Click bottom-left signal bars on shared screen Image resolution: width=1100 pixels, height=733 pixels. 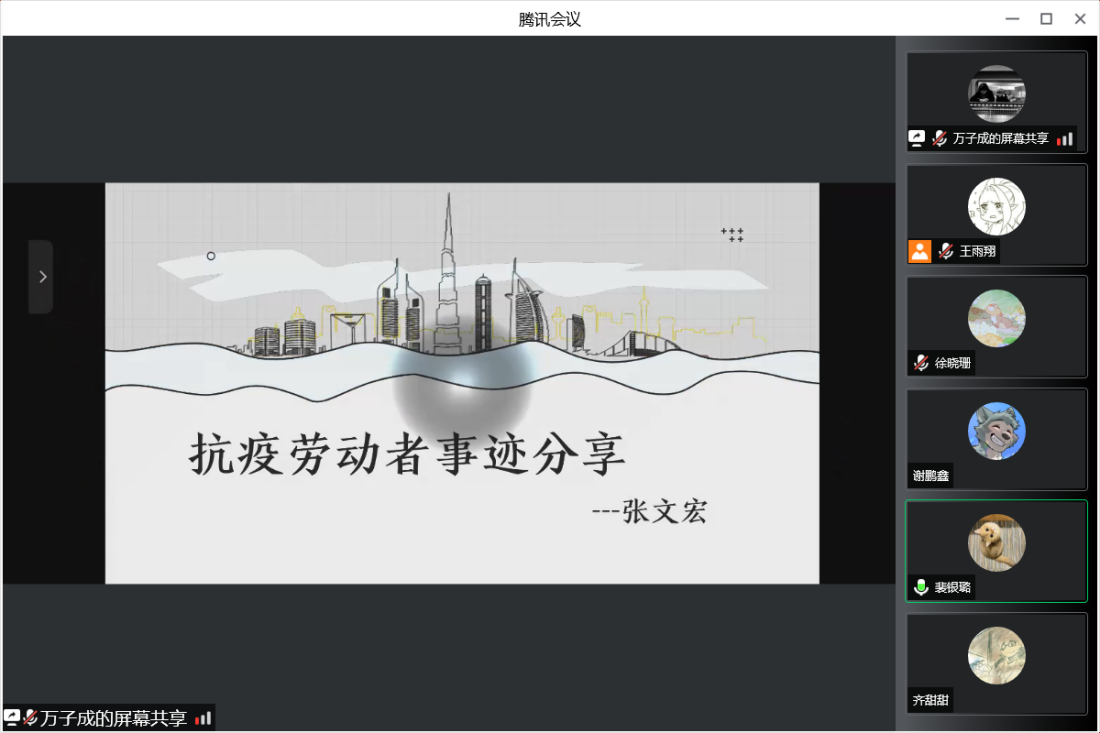203,718
